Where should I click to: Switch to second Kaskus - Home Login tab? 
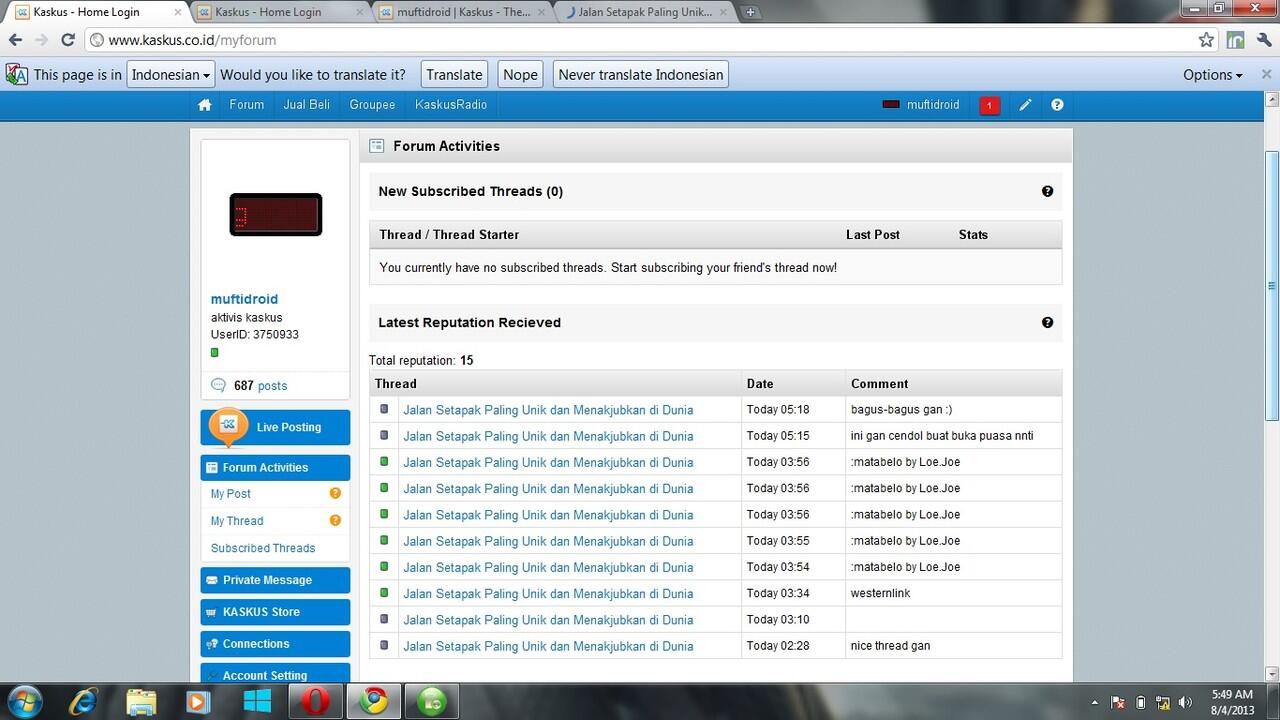pos(280,12)
